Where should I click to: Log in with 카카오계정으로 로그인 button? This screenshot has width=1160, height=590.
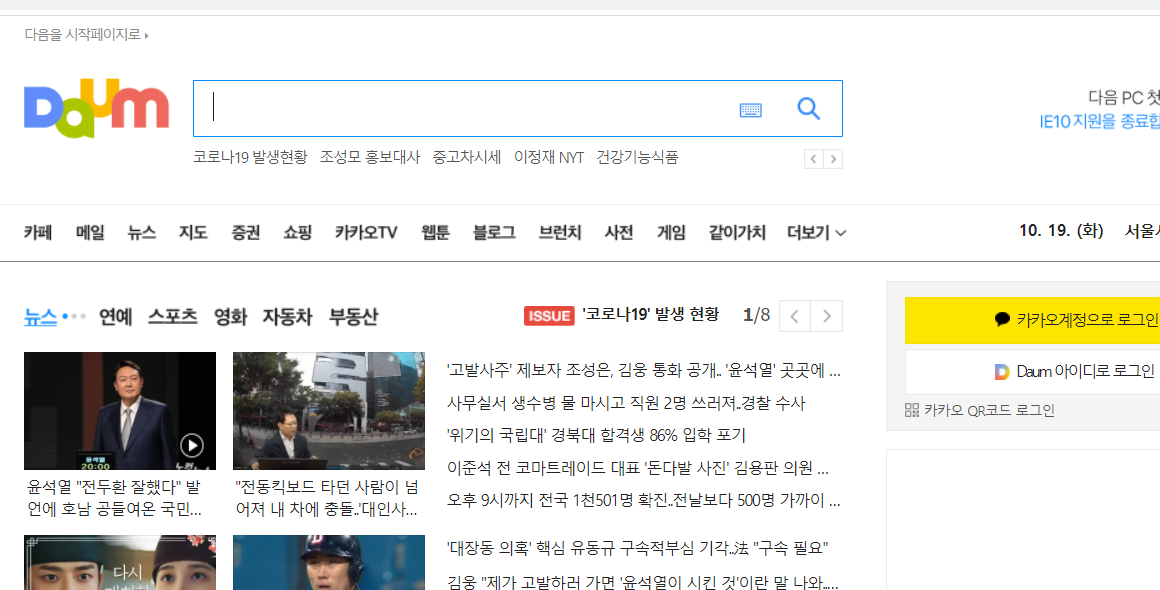[x=1032, y=320]
